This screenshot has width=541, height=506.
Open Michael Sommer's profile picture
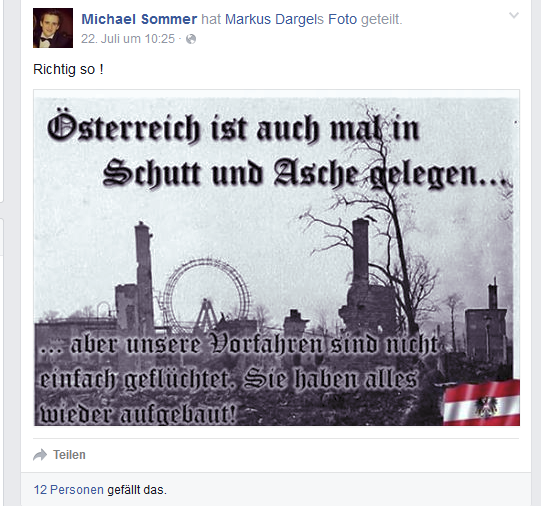53,28
